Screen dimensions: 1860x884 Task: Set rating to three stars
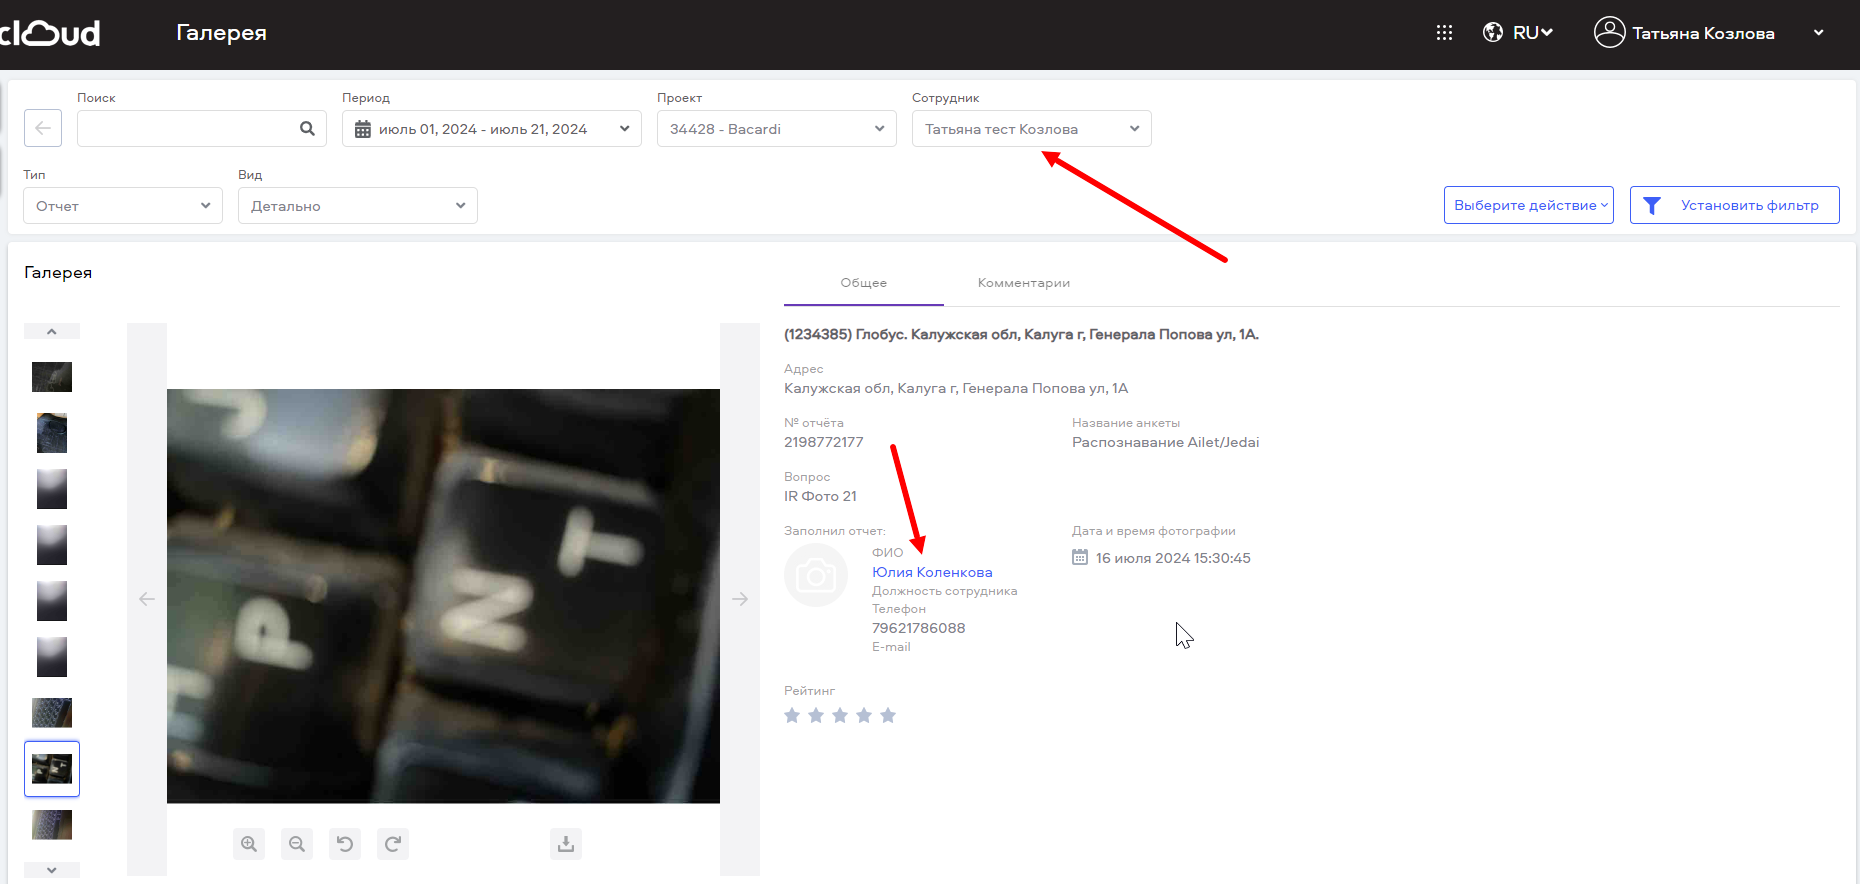click(x=840, y=715)
